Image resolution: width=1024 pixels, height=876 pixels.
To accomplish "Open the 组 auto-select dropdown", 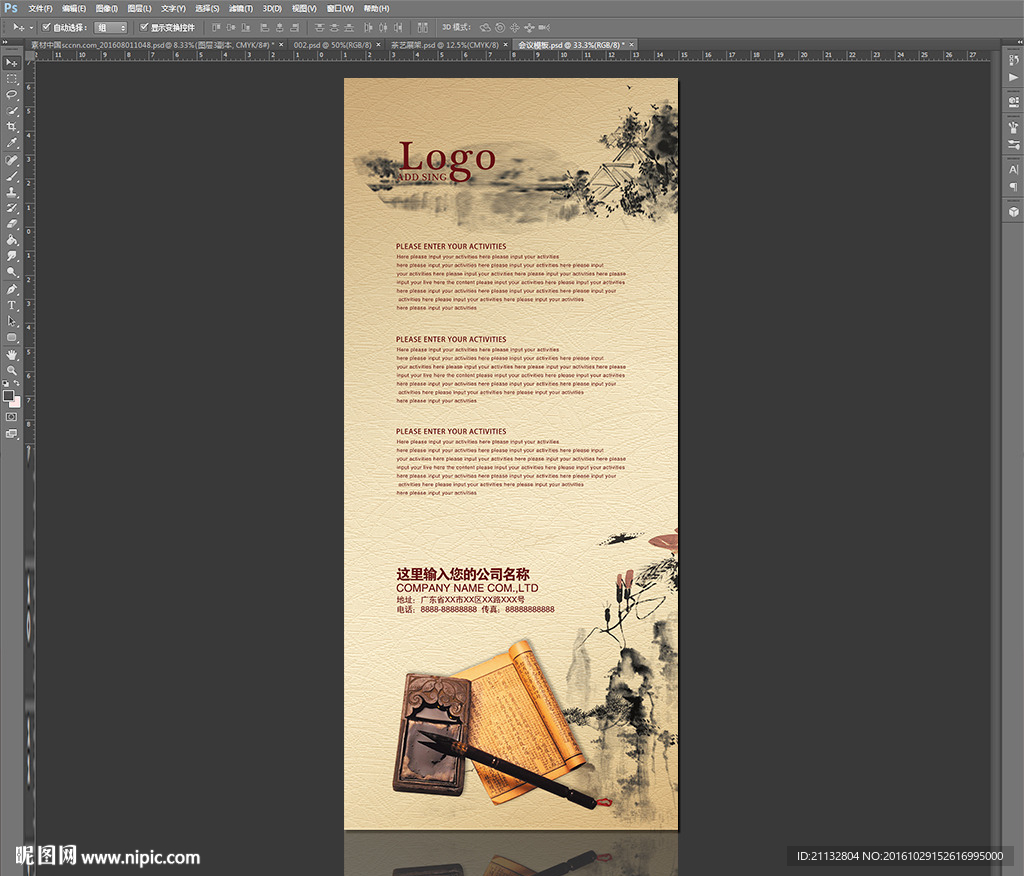I will [x=111, y=28].
